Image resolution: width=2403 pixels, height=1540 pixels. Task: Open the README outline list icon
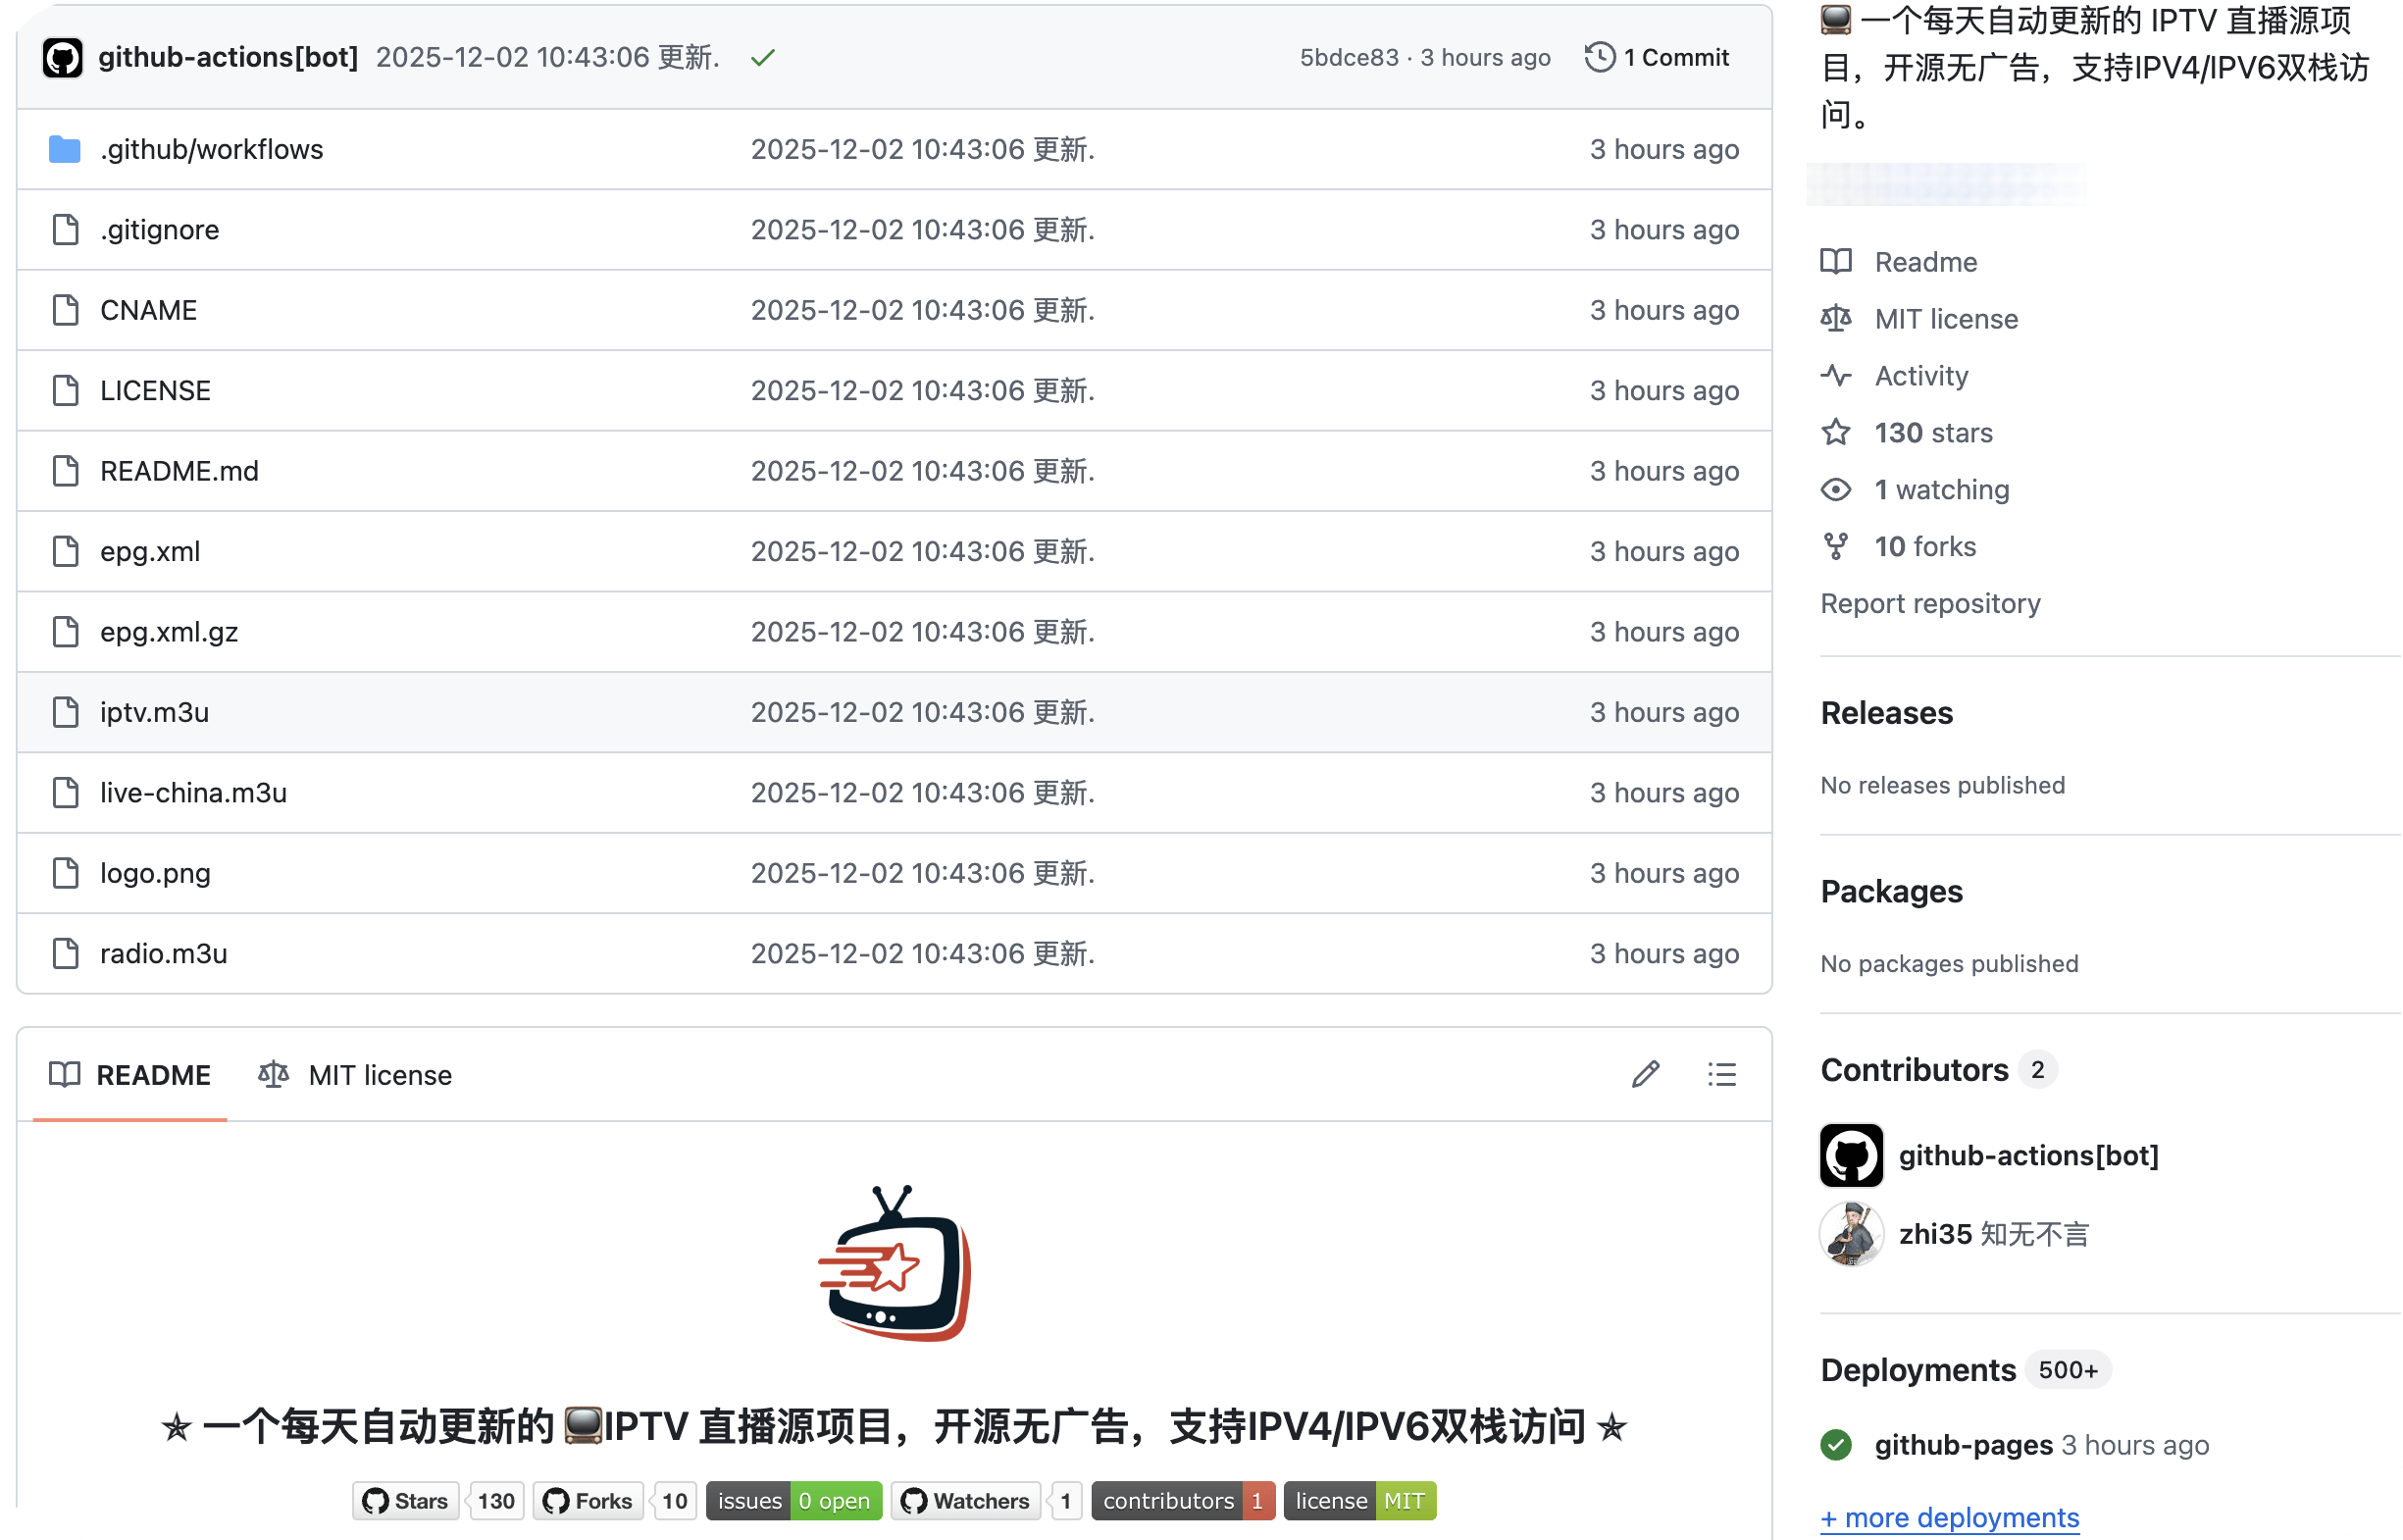pyautogui.click(x=1722, y=1074)
